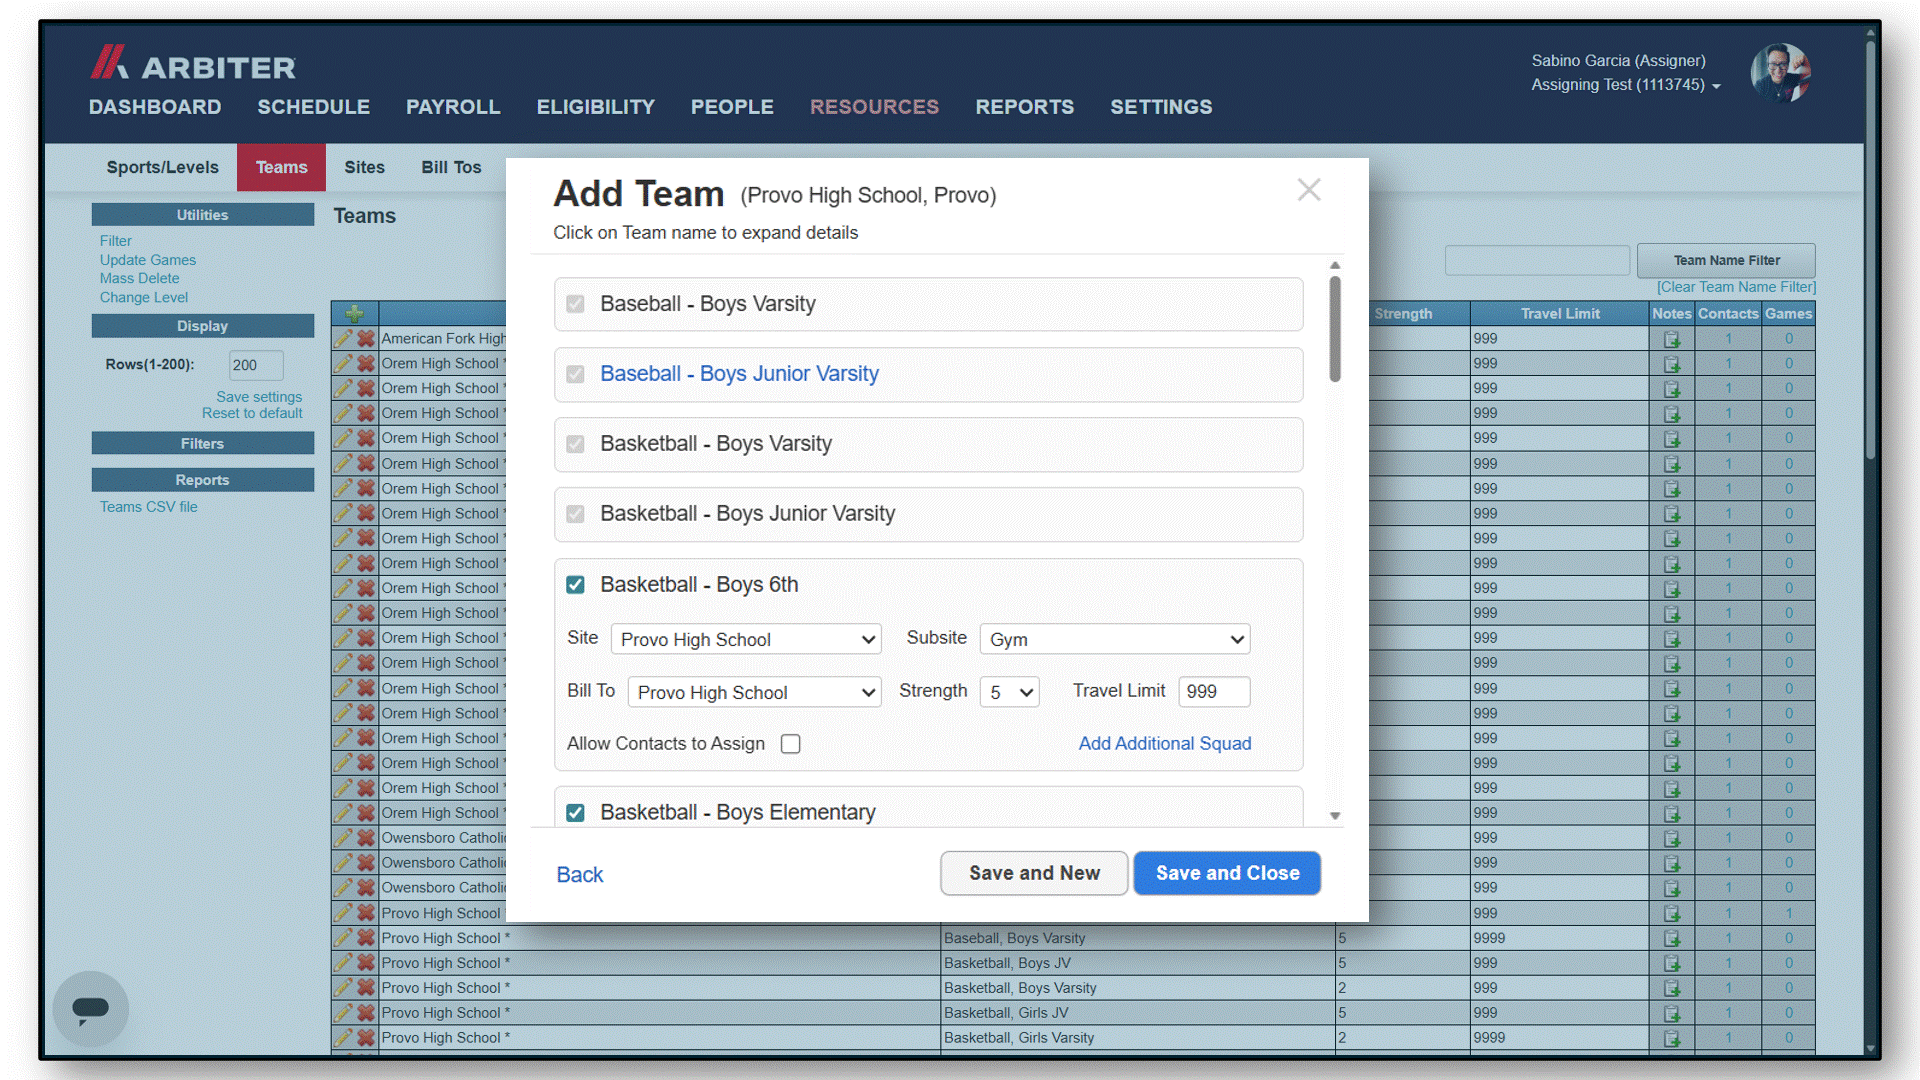1920x1080 pixels.
Task: Click the Add Additional Squad link
Action: pyautogui.click(x=1165, y=743)
